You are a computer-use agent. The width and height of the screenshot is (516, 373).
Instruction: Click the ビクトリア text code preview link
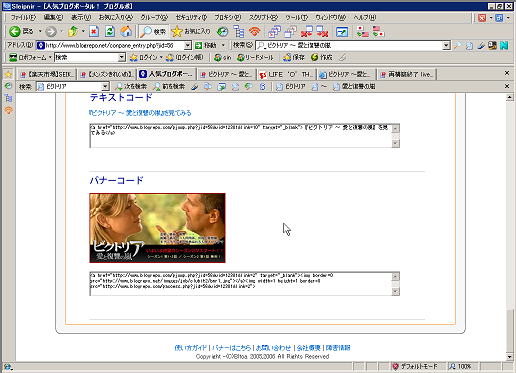(x=140, y=113)
